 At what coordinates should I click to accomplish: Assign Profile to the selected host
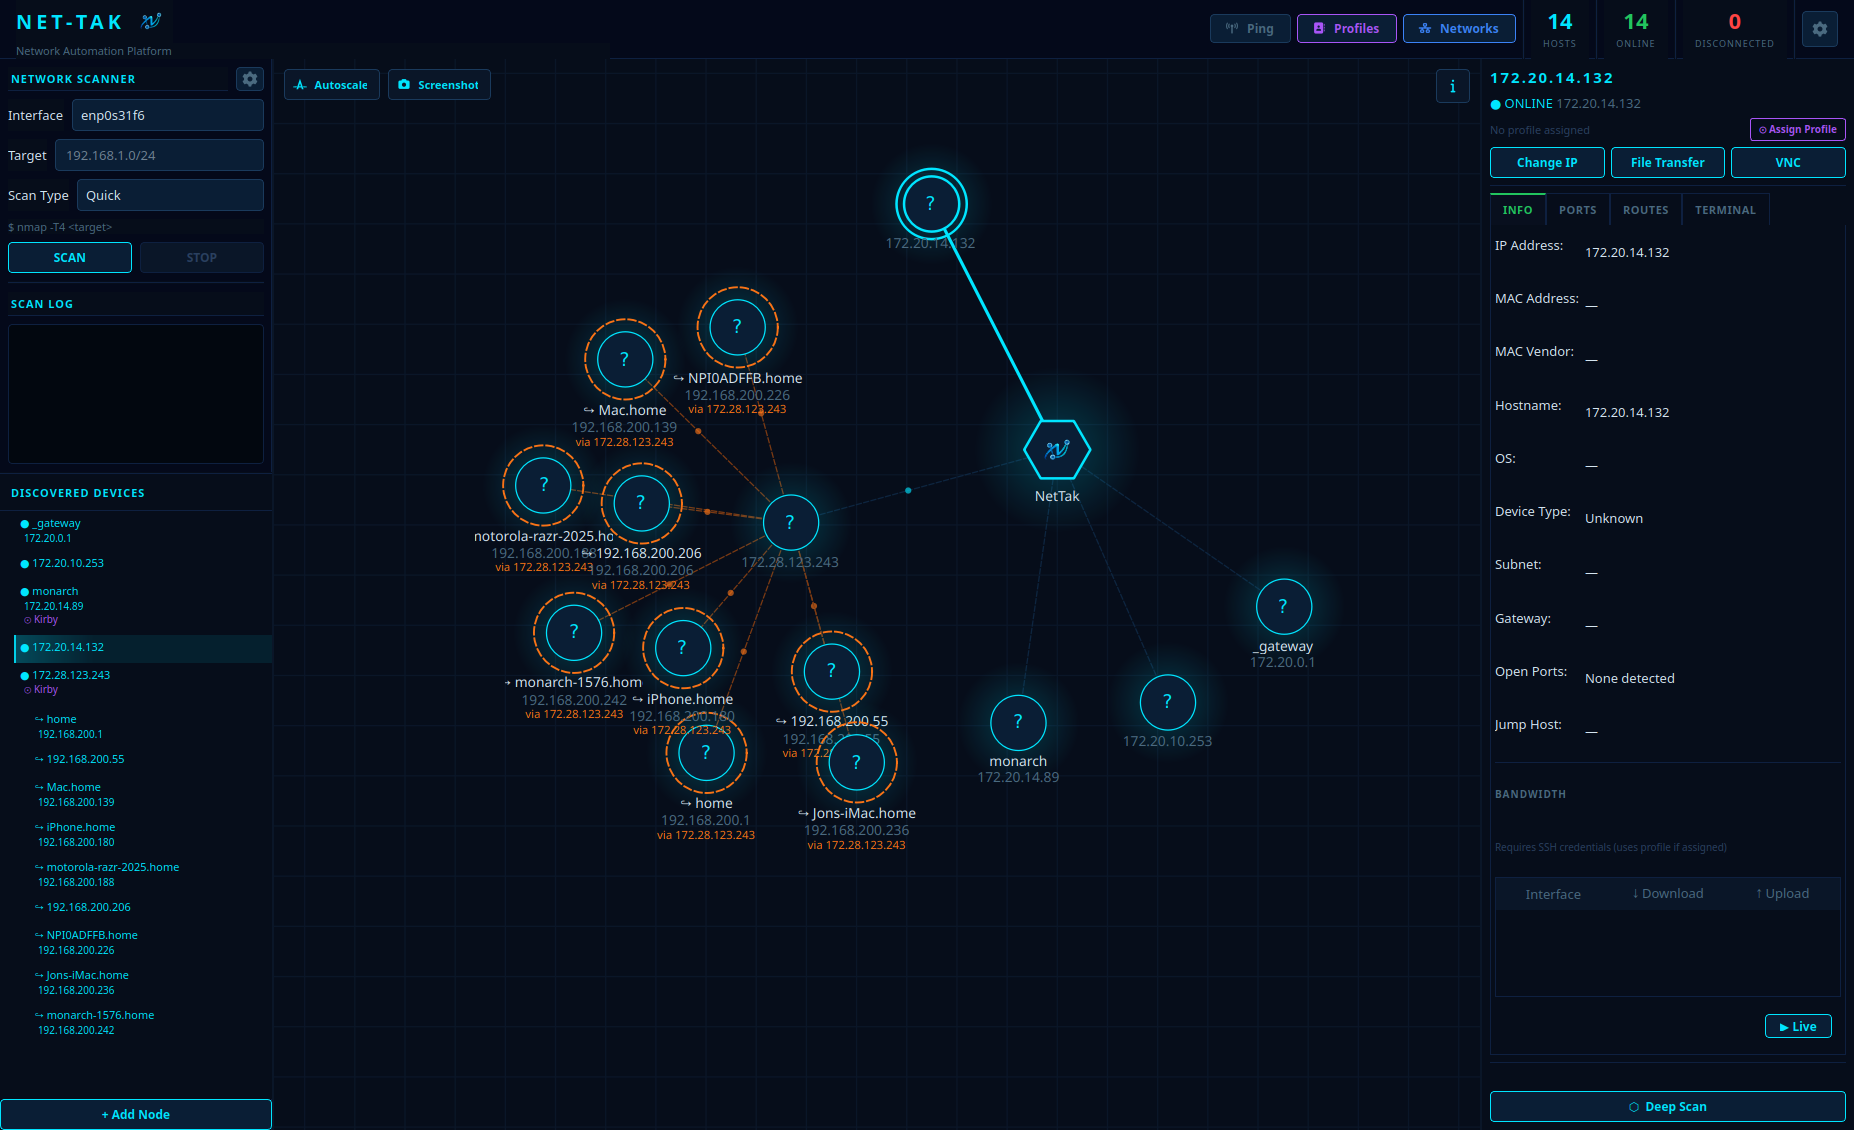pos(1797,129)
